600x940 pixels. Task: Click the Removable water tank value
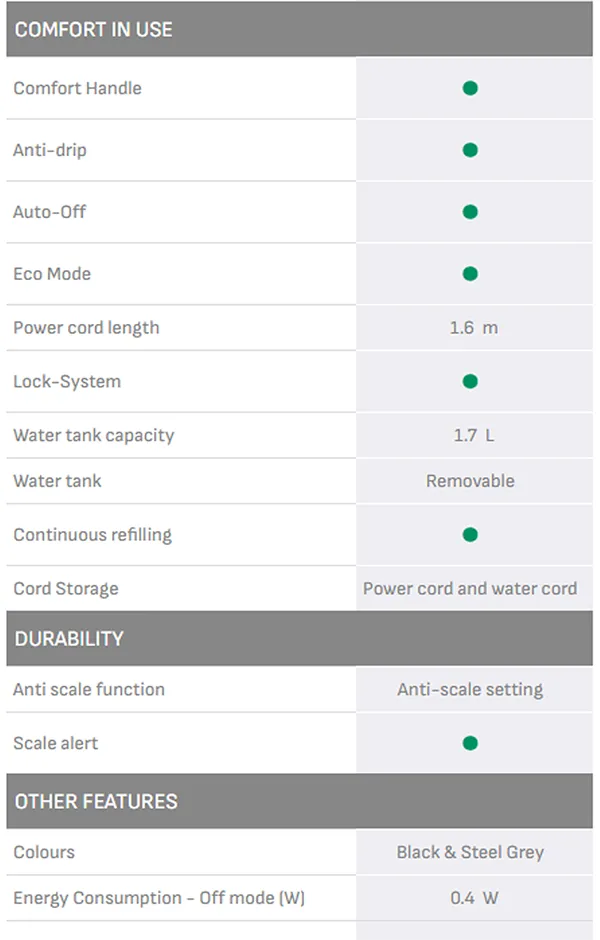click(x=470, y=481)
